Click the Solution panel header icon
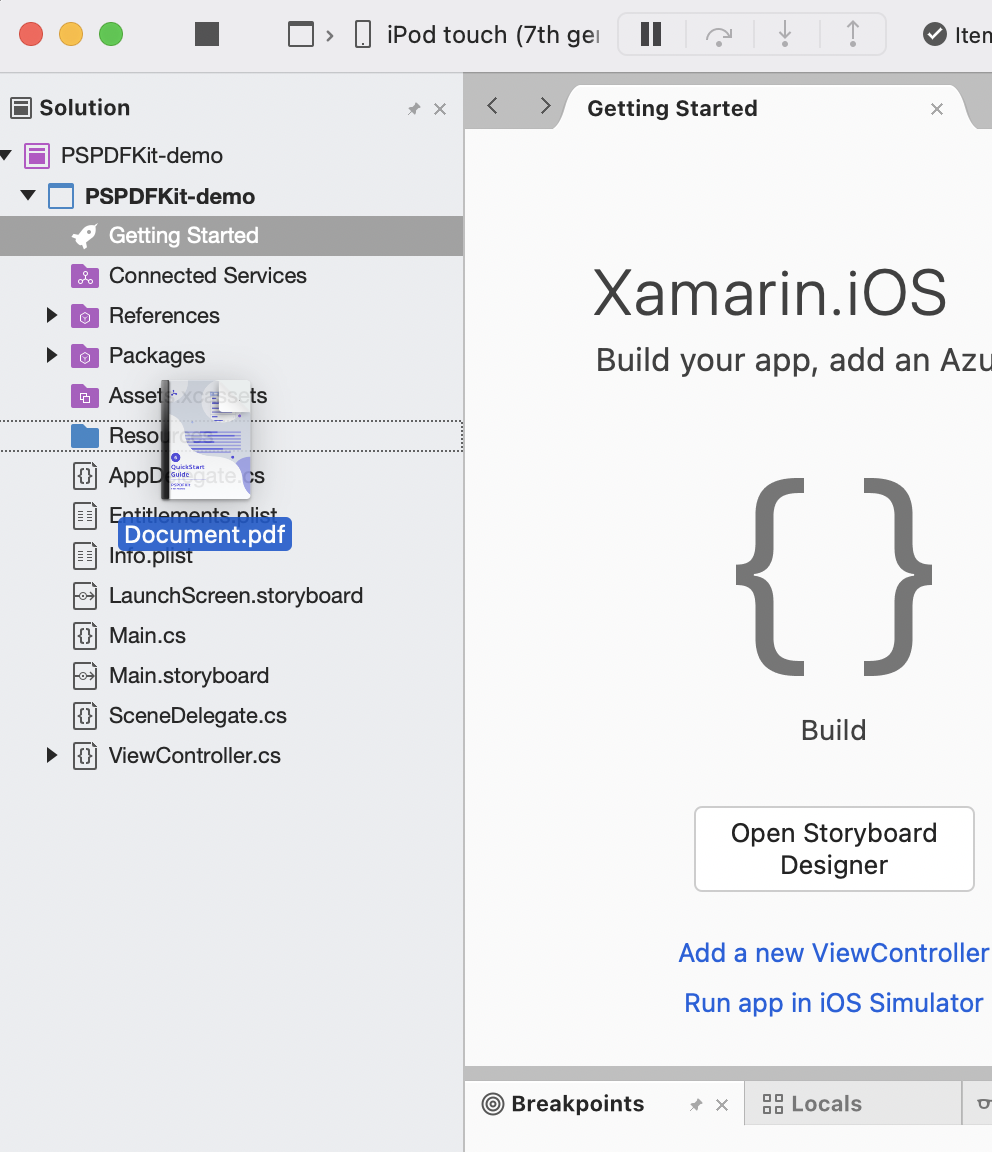Viewport: 992px width, 1152px height. tap(21, 108)
